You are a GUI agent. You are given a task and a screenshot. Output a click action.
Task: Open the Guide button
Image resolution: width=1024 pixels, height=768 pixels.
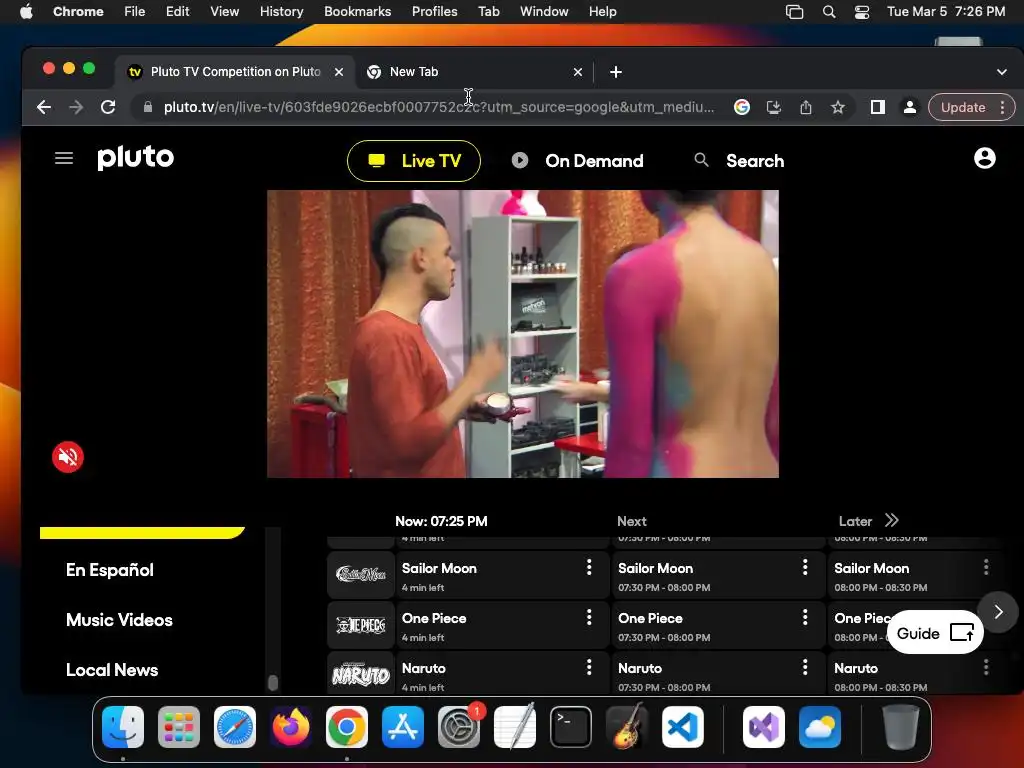click(x=935, y=633)
